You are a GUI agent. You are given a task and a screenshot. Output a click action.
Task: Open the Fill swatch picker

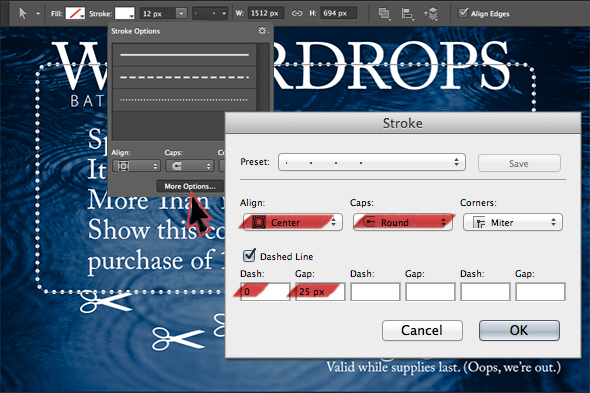coord(75,14)
